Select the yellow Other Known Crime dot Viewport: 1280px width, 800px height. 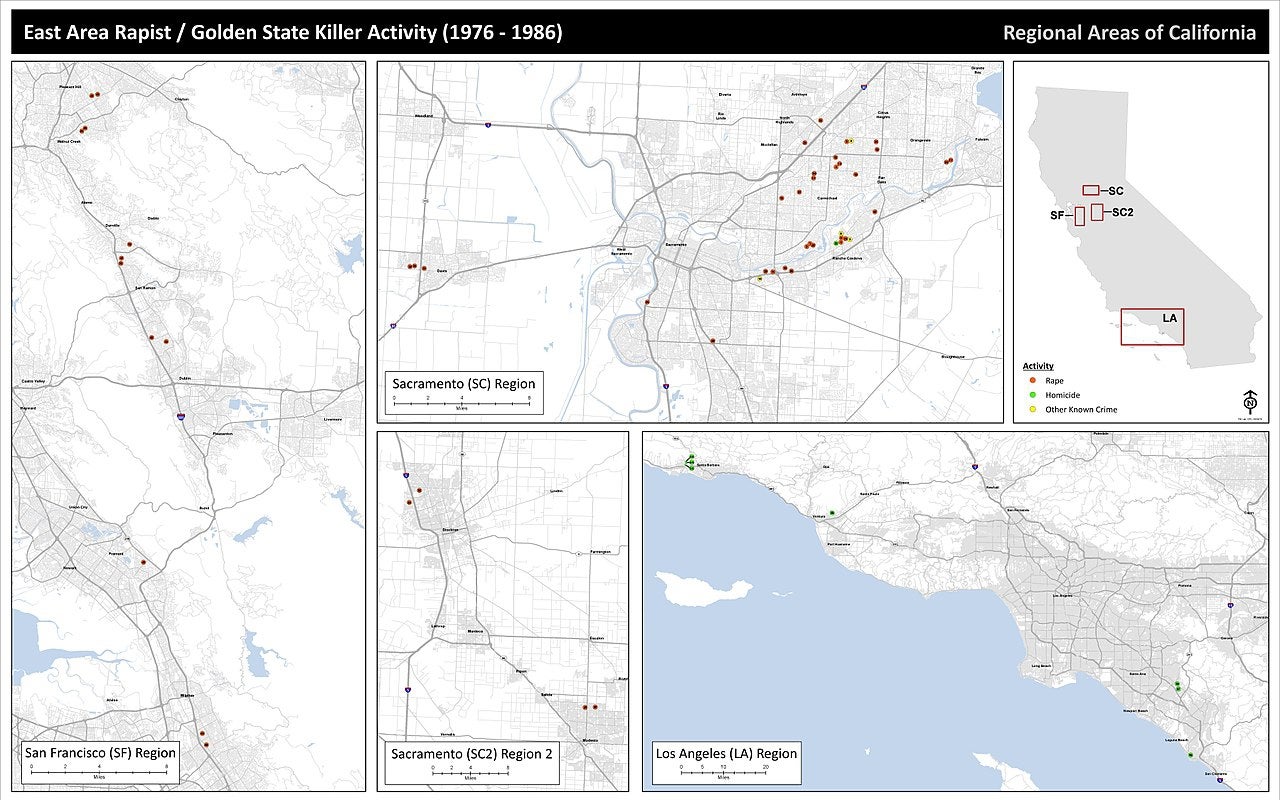[x=1032, y=409]
